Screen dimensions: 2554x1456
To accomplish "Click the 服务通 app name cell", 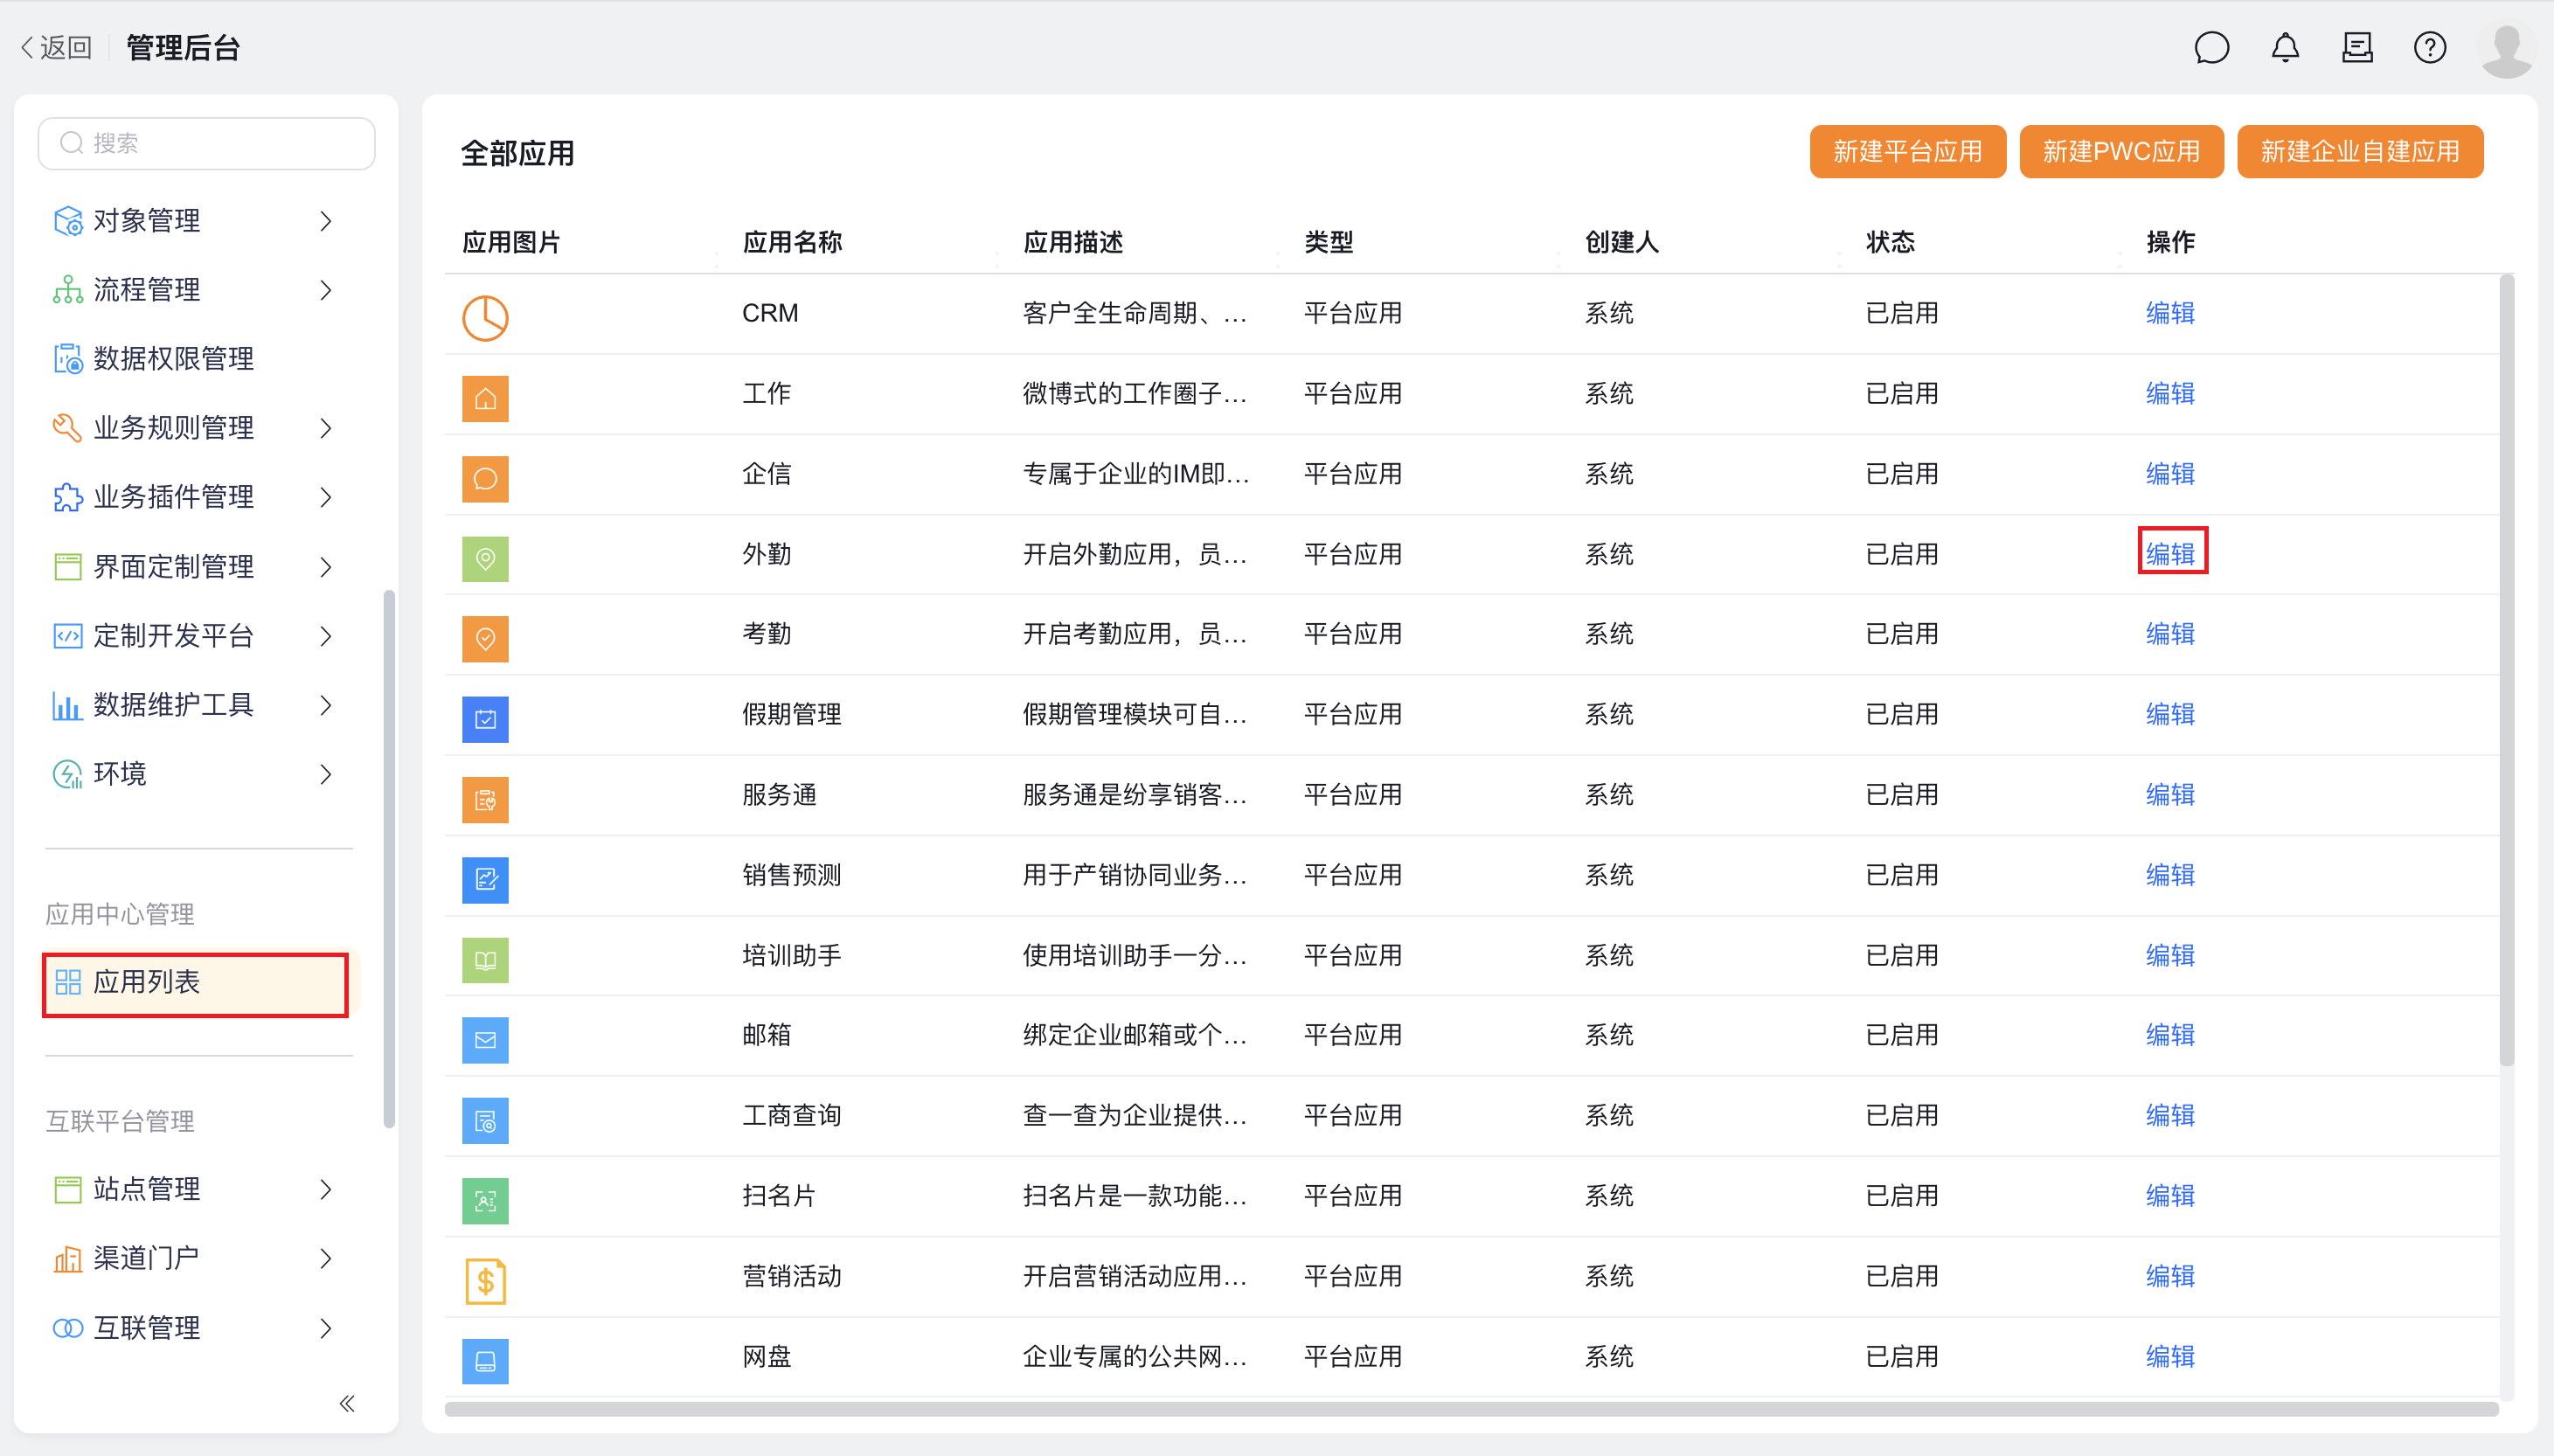I will click(779, 795).
